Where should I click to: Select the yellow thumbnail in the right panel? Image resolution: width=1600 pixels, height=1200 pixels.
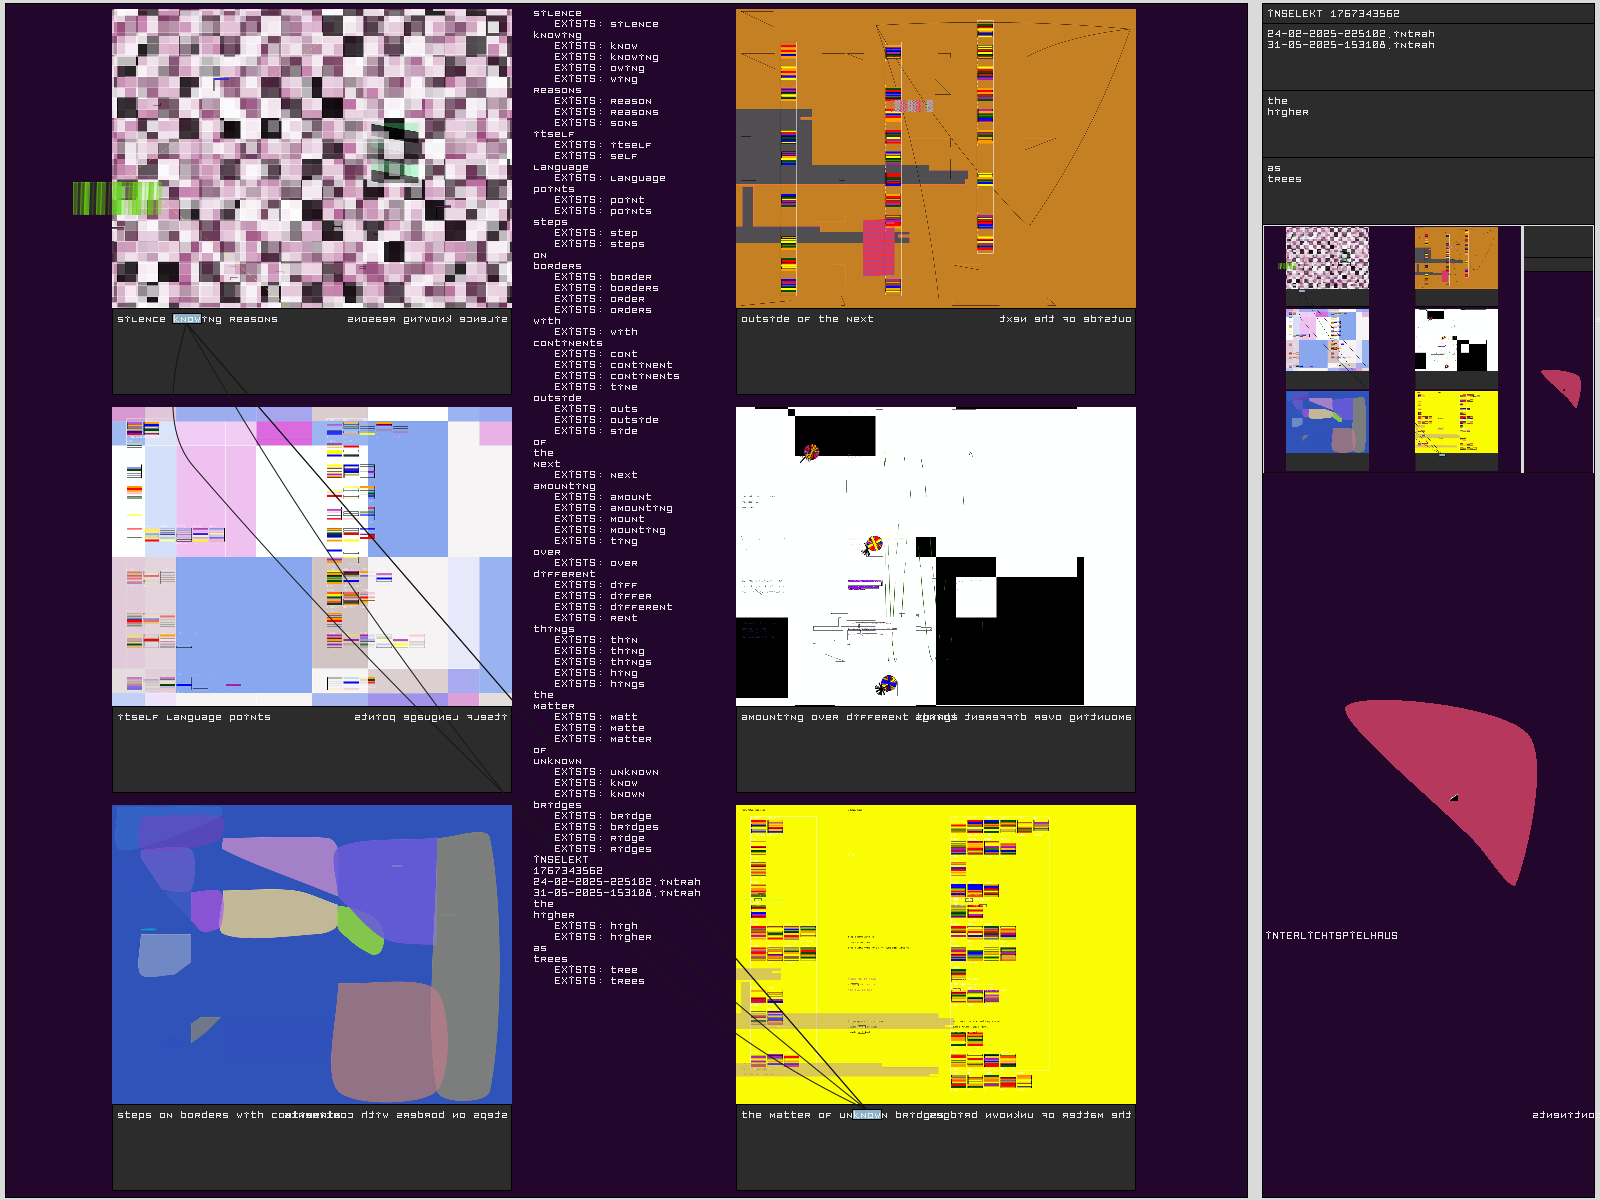point(1456,422)
